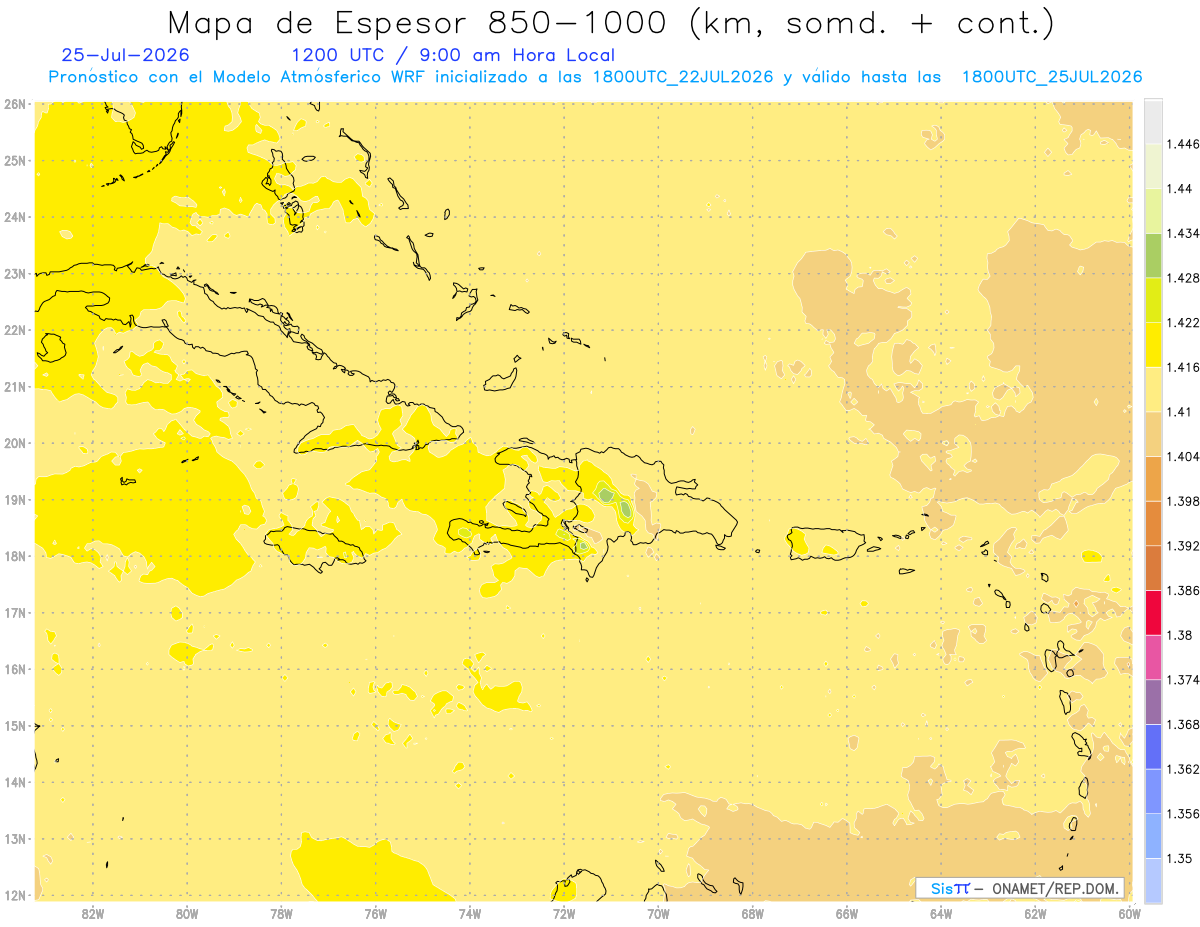Click the colorbar value 1.35
This screenshot has width=1200, height=927.
1179,858
